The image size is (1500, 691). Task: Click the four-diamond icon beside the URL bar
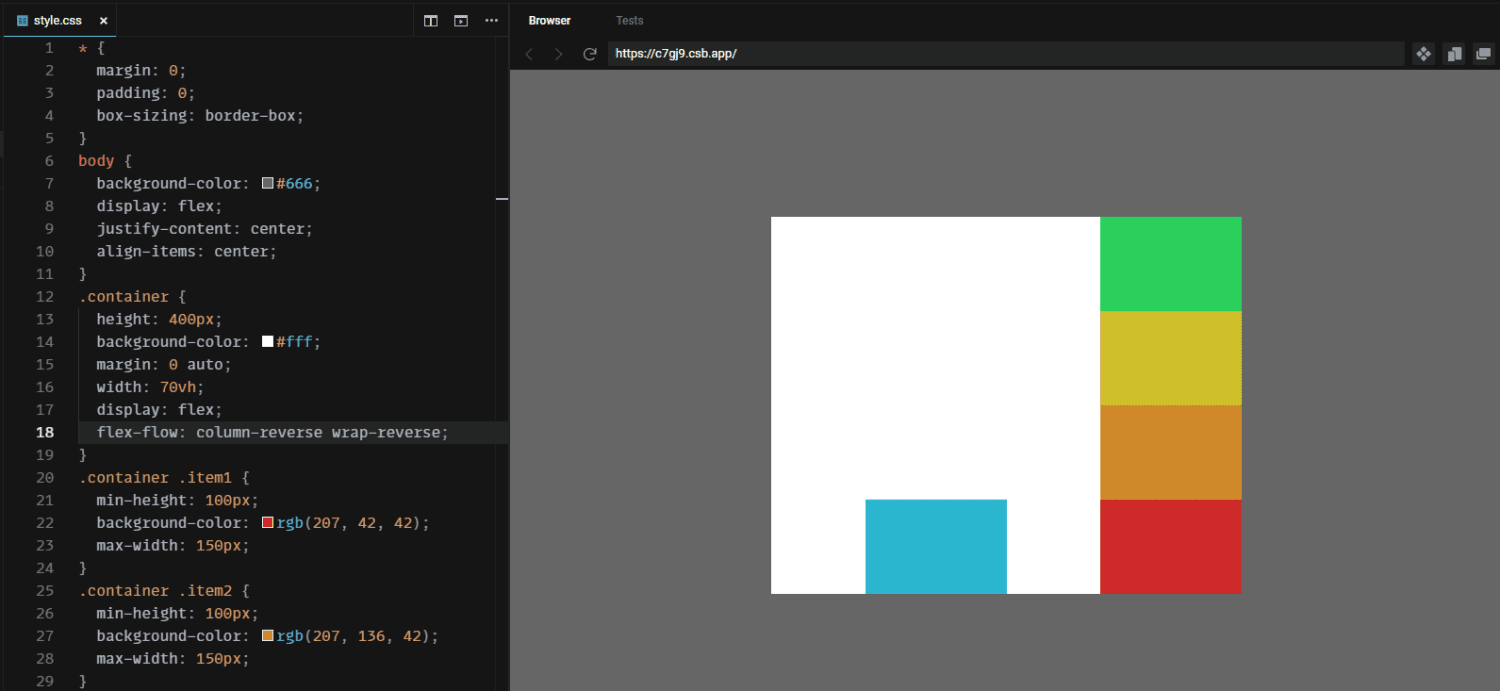pyautogui.click(x=1424, y=54)
